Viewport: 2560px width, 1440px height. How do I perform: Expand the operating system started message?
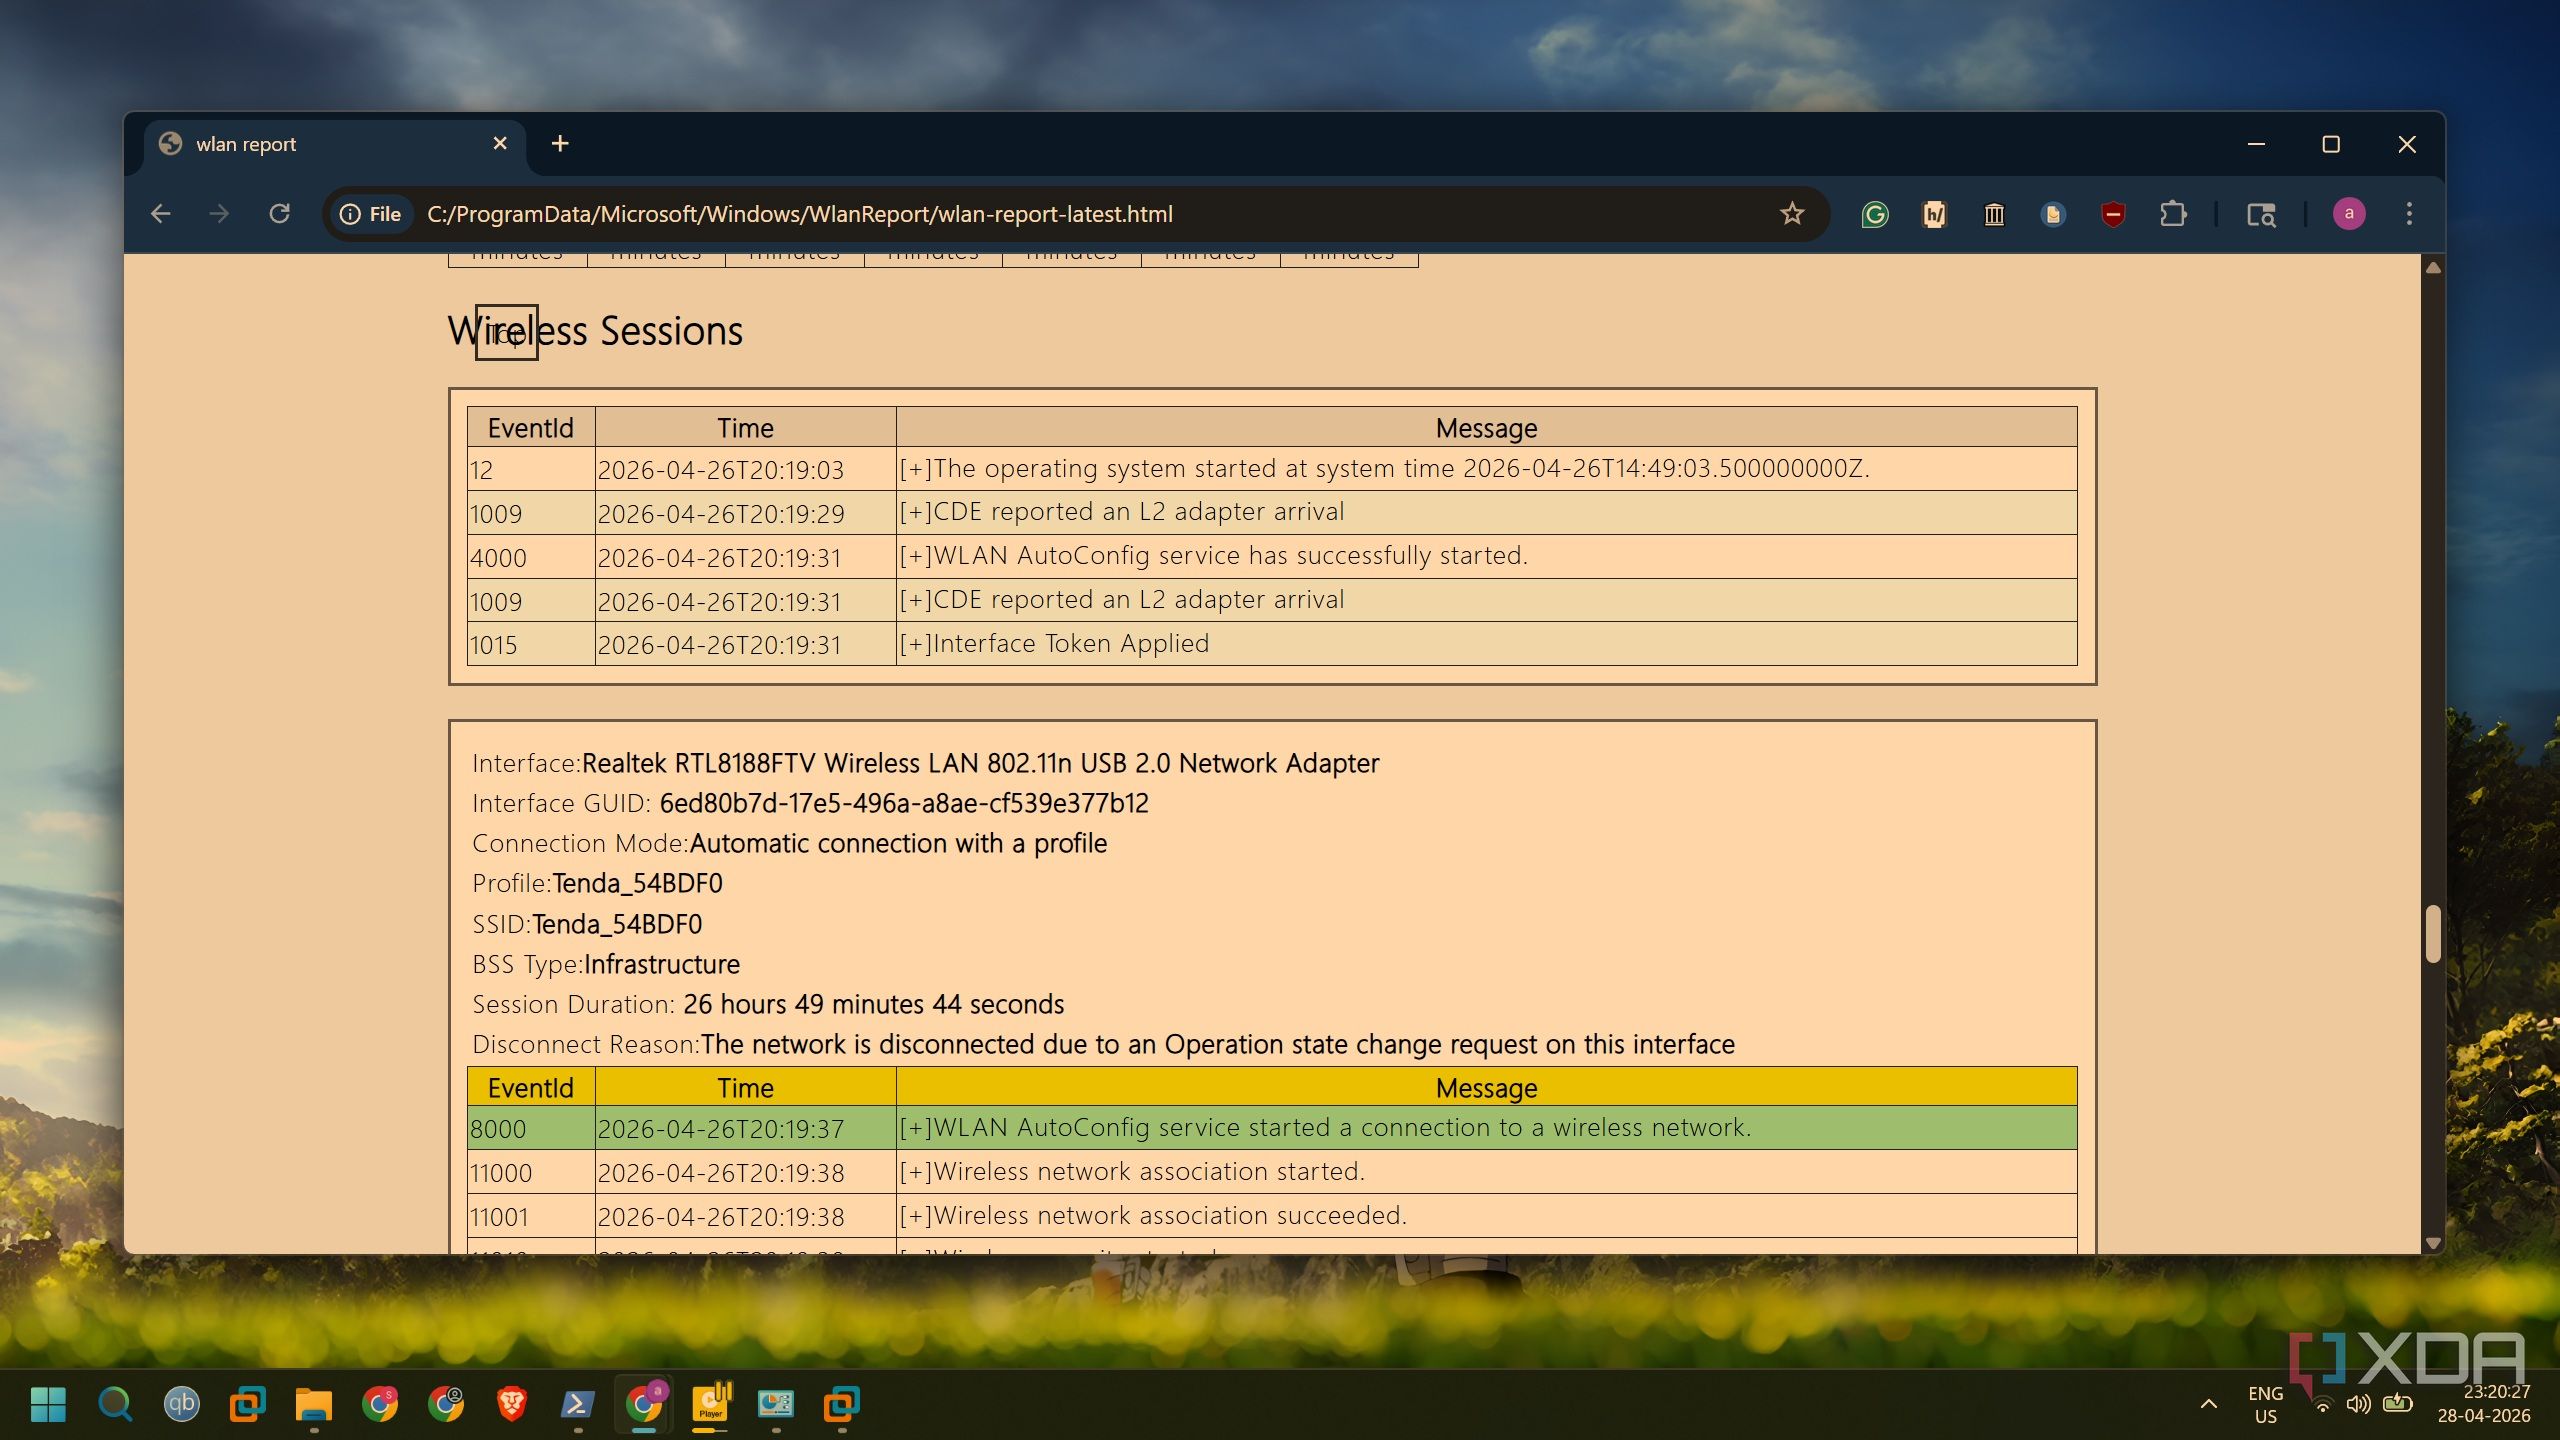1383,469
